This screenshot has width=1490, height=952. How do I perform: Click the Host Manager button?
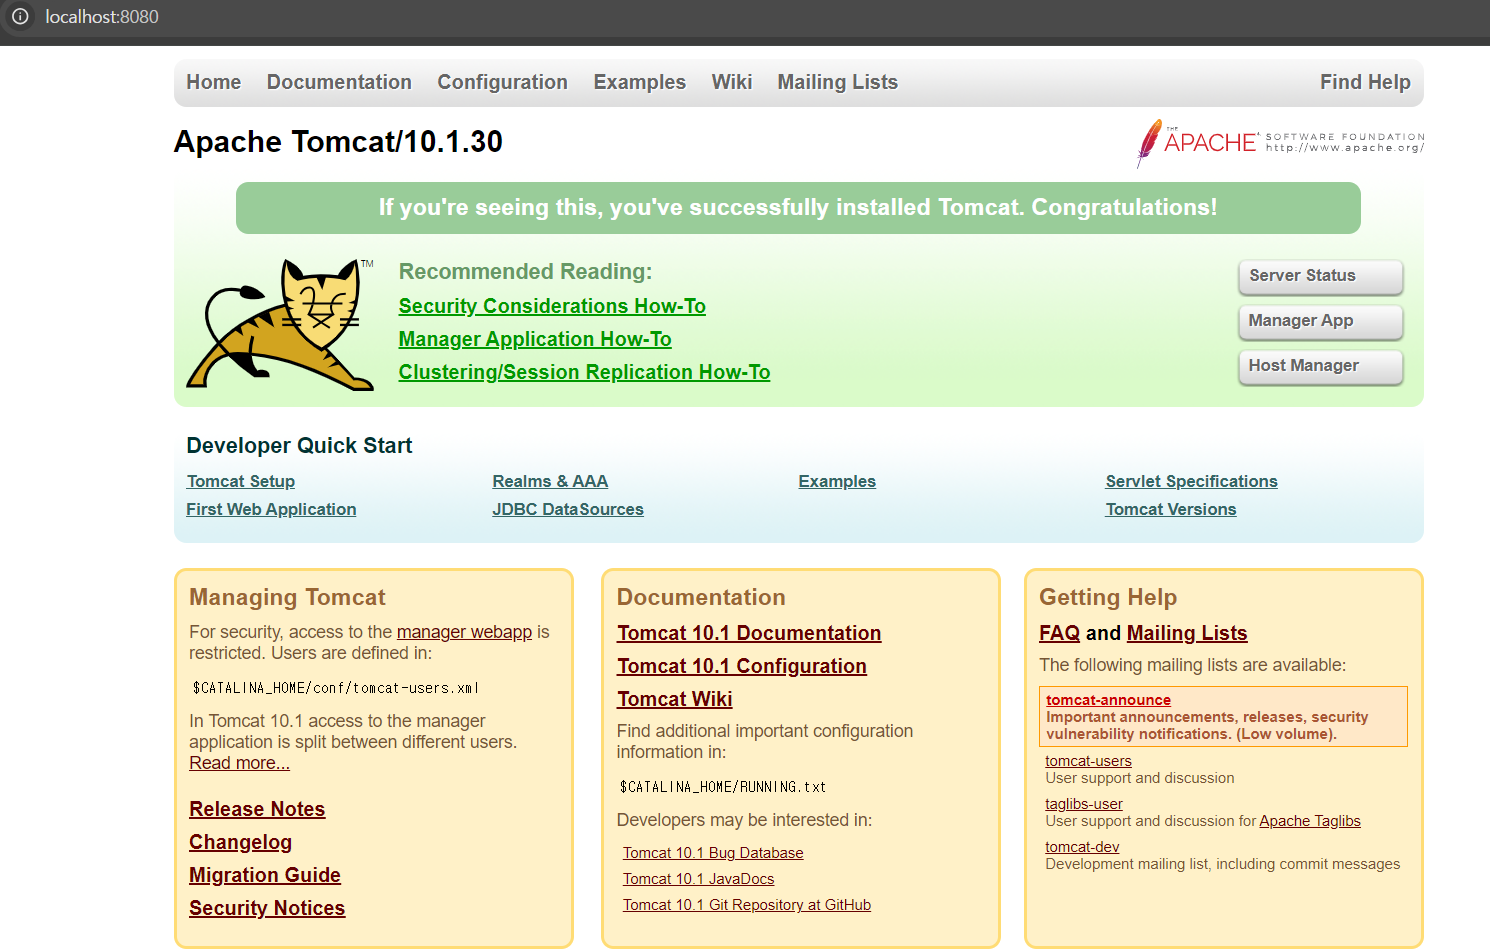[x=1321, y=366]
